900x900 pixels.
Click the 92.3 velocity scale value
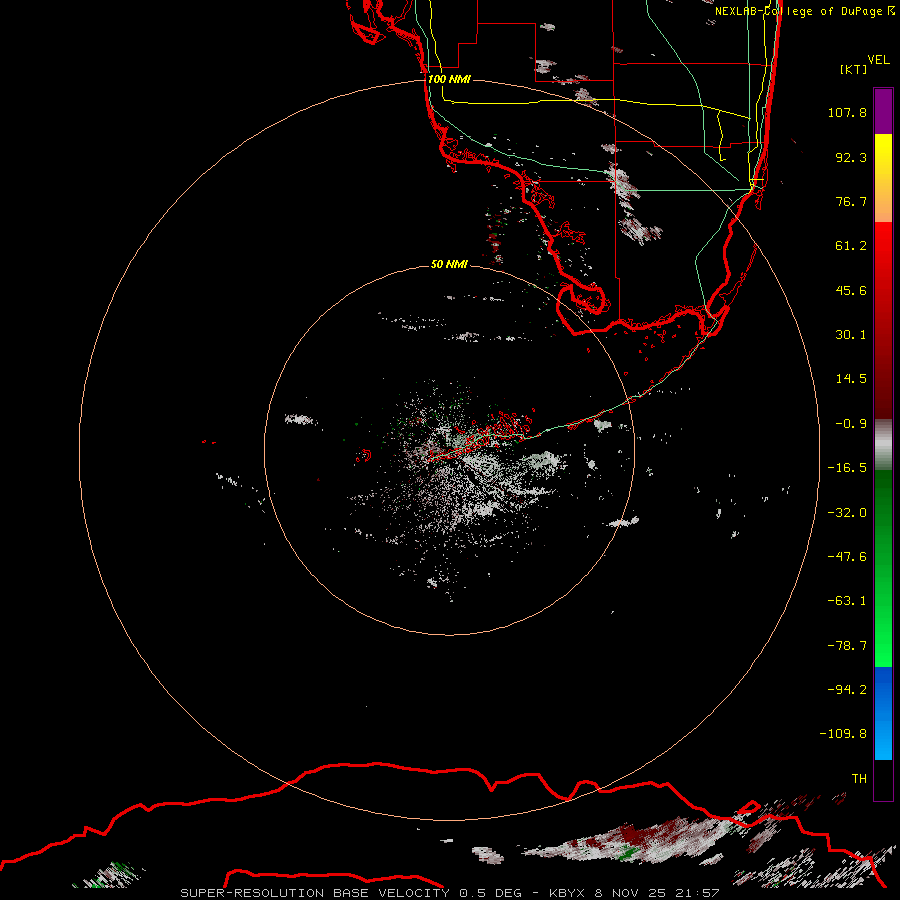(x=851, y=157)
